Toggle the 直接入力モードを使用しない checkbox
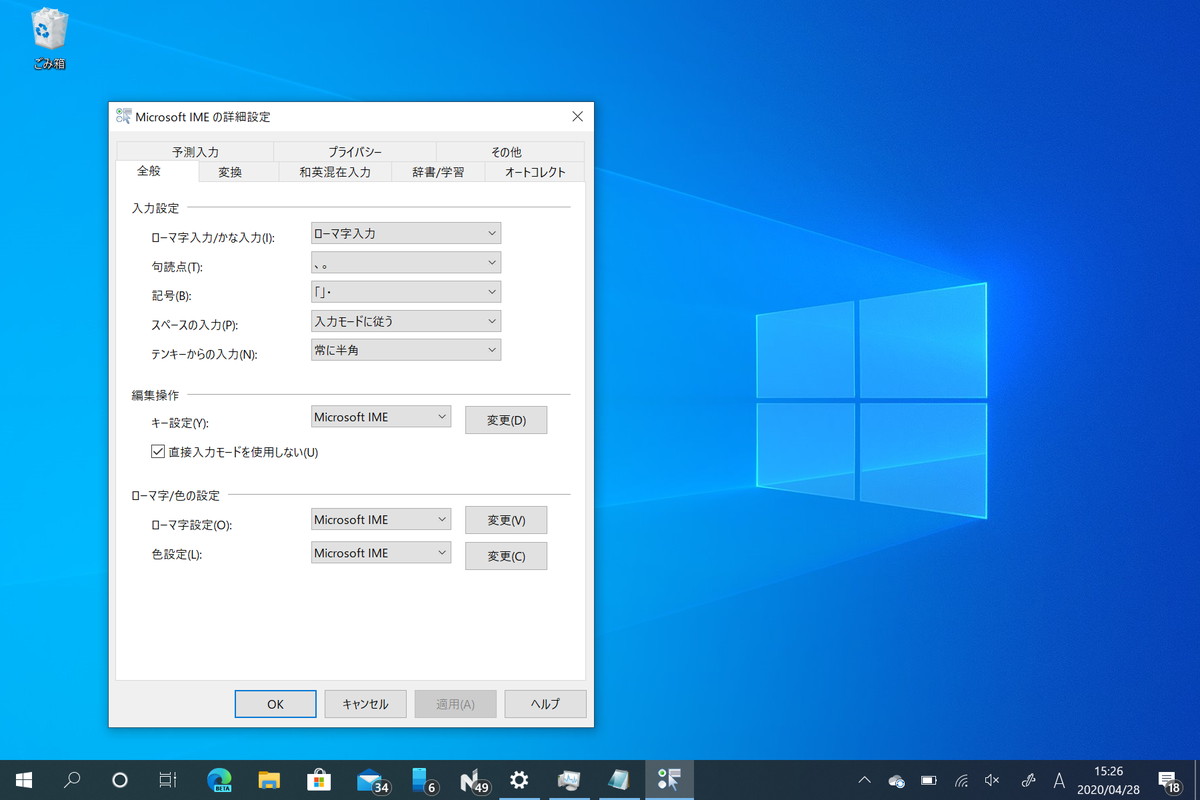This screenshot has width=1200, height=800. (x=158, y=452)
